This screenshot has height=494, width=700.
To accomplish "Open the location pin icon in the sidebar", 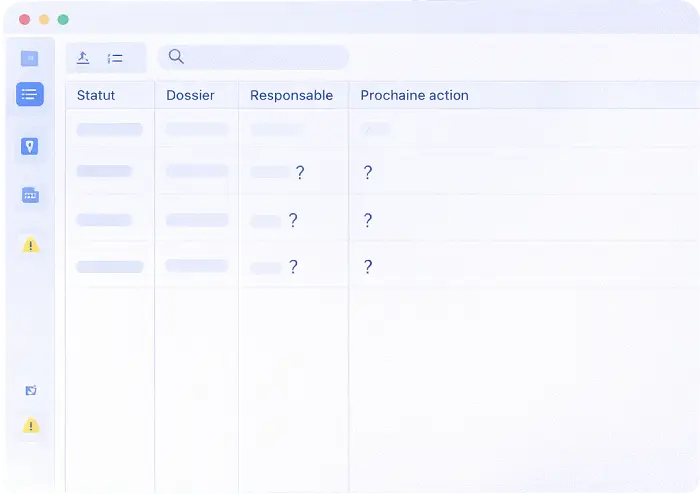I will coord(29,146).
